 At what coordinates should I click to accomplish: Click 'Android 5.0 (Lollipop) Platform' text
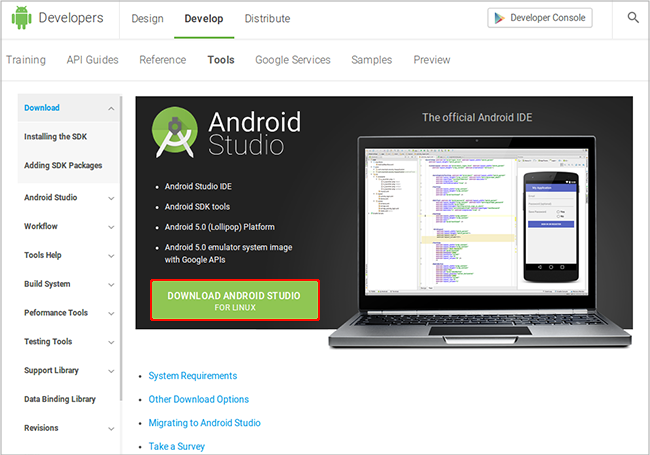coord(220,227)
